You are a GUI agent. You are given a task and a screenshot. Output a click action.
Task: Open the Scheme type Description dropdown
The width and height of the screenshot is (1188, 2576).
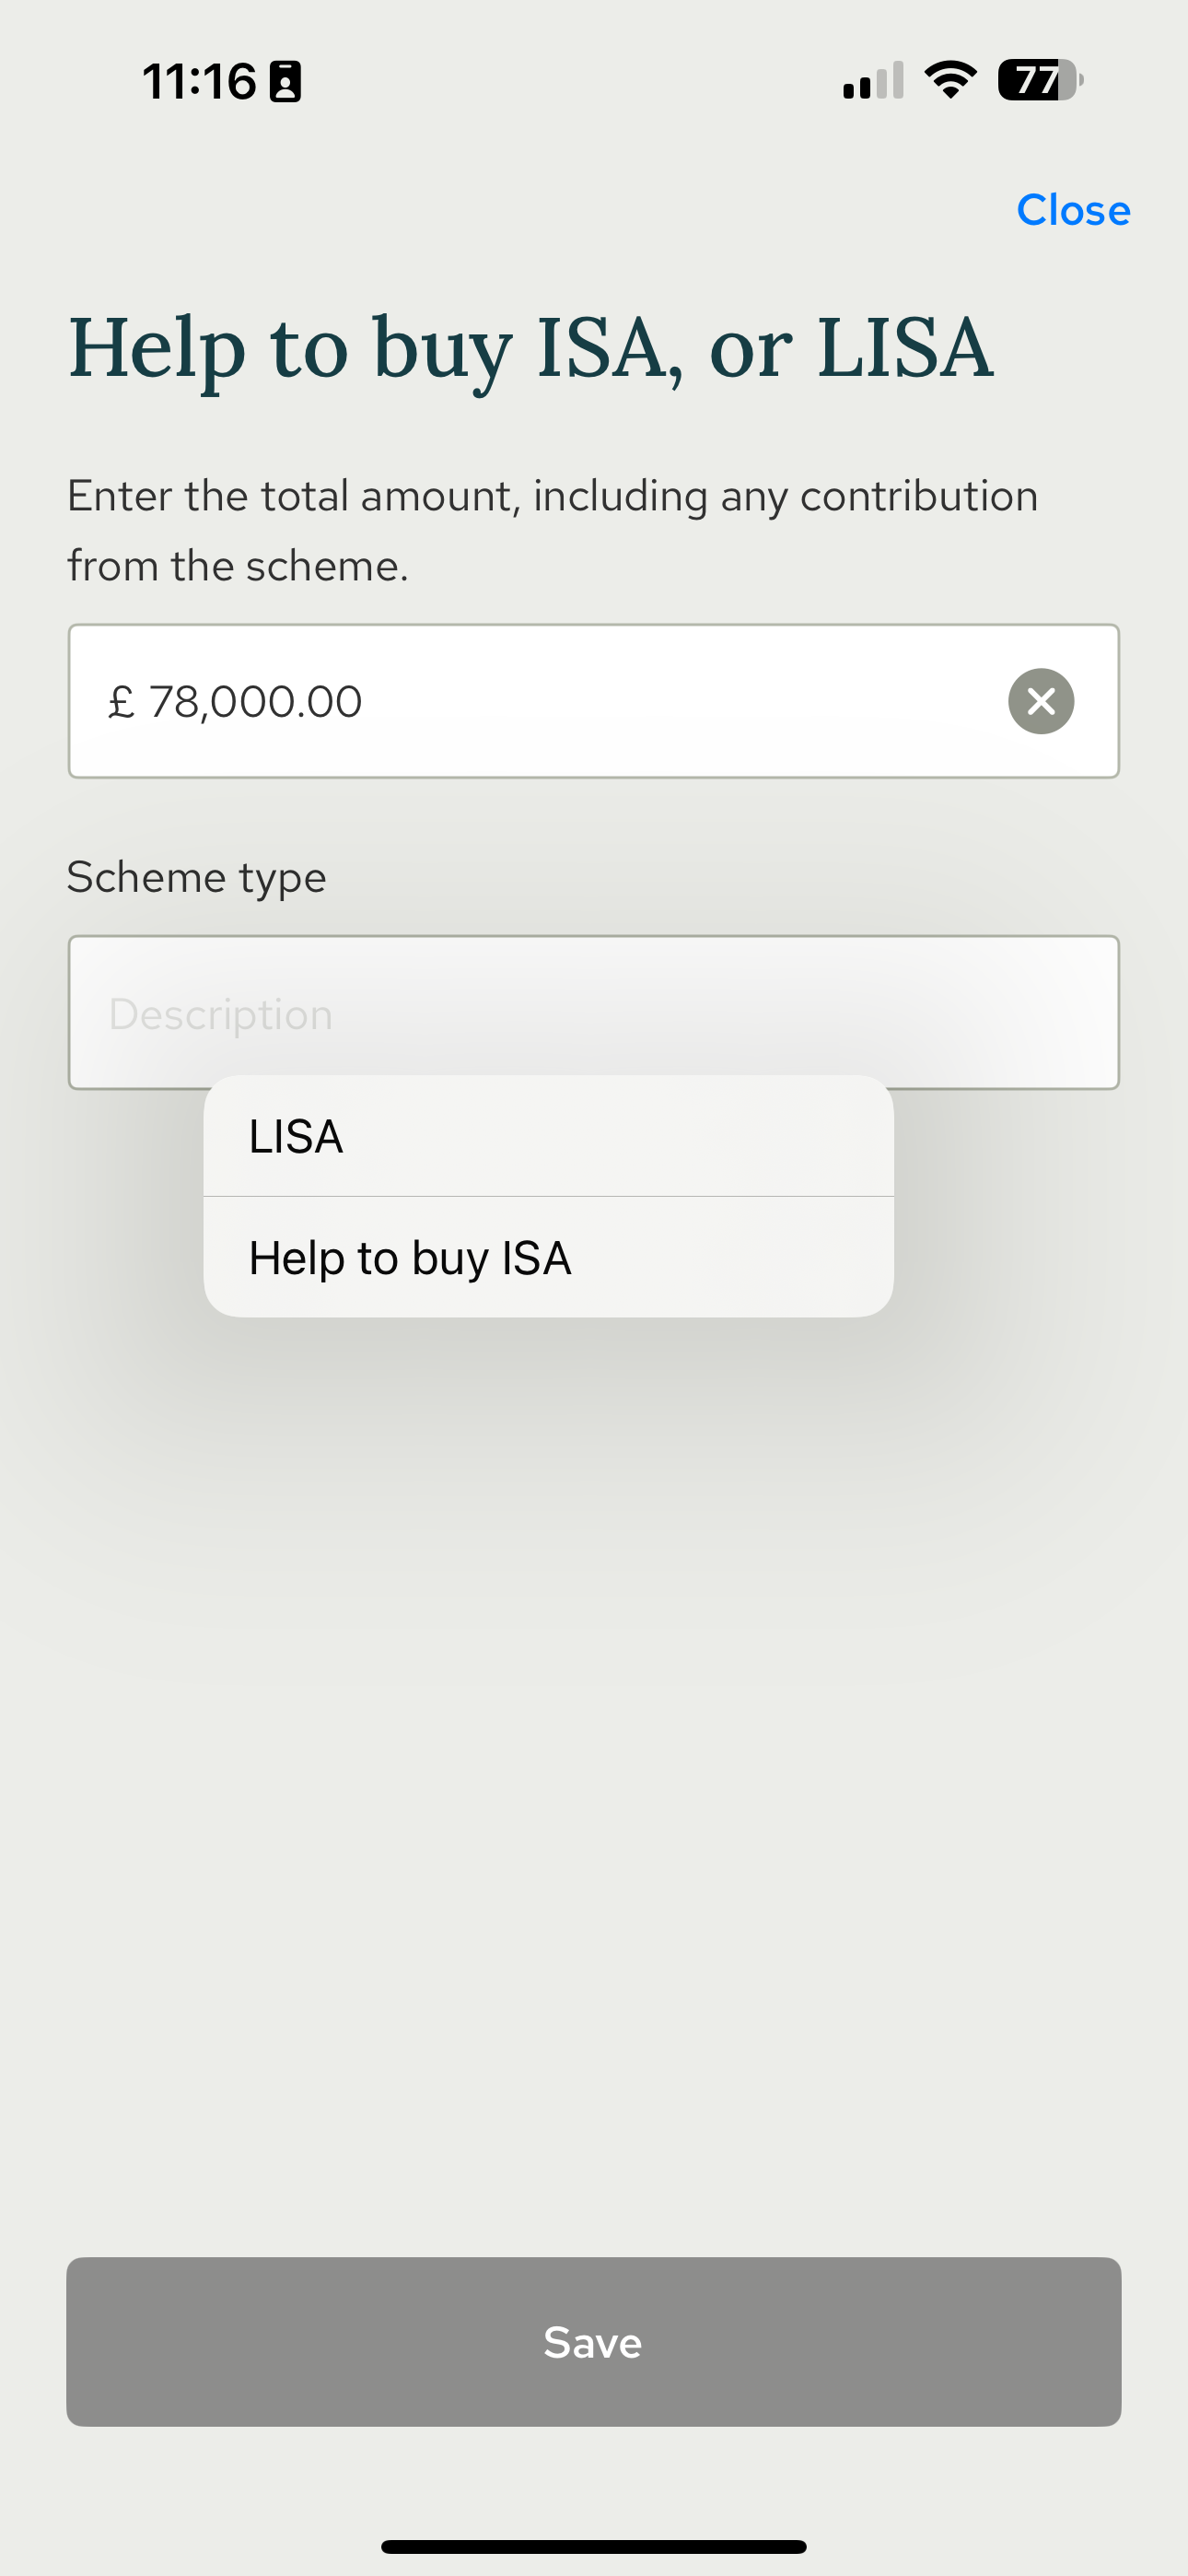click(594, 1012)
